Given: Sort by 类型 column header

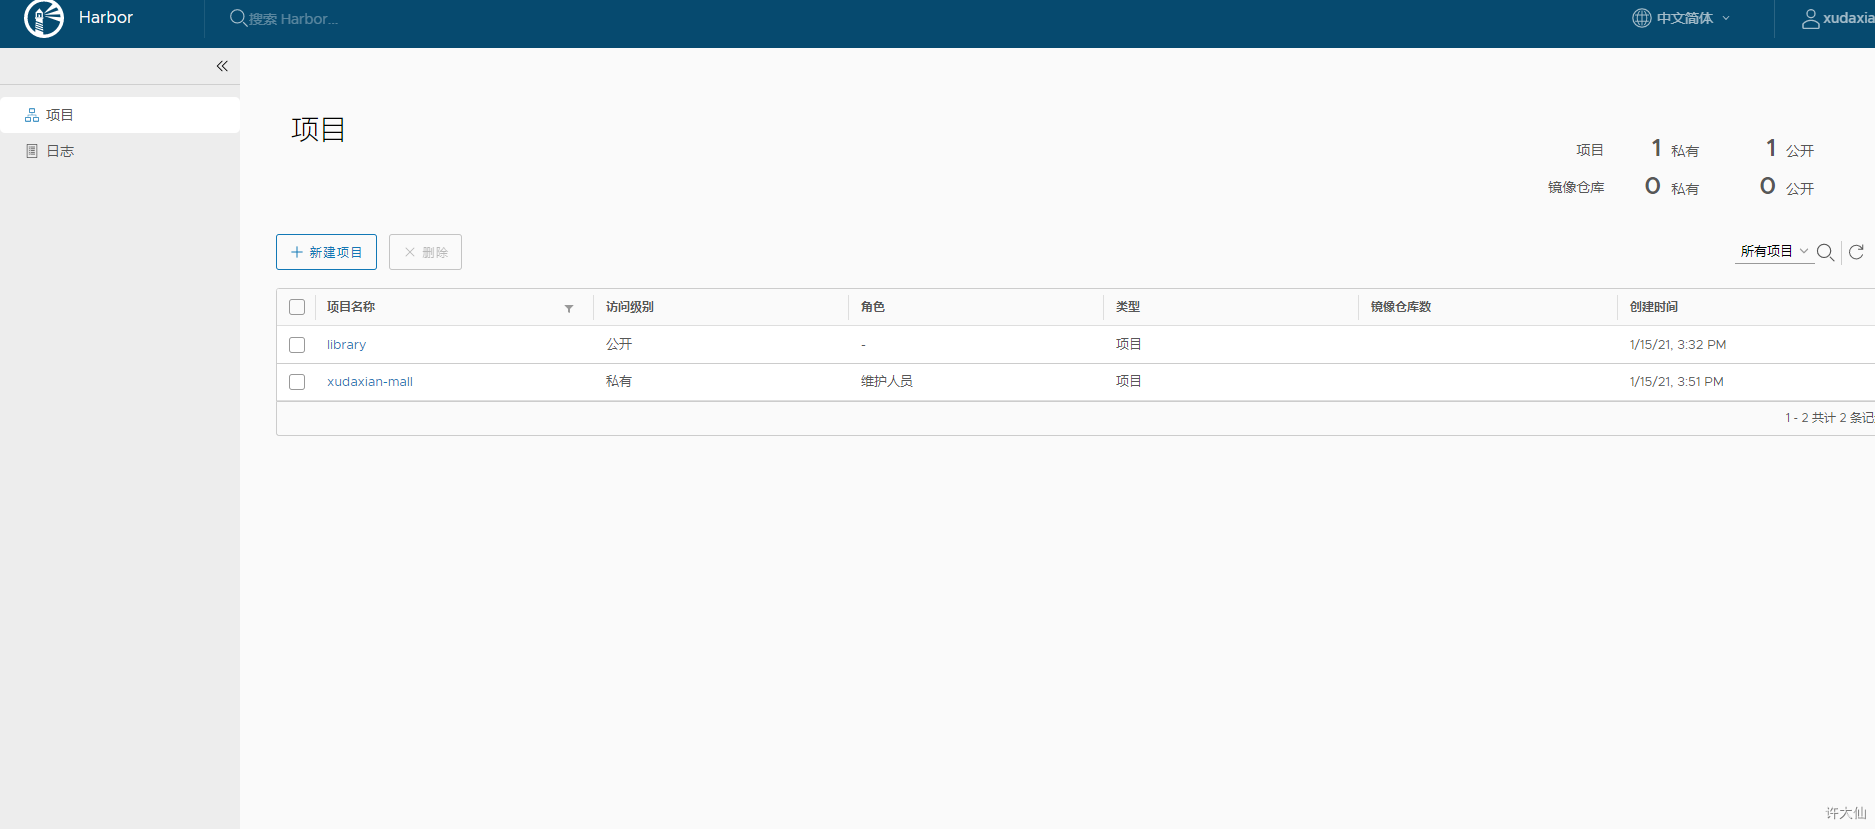Looking at the screenshot, I should [1128, 307].
